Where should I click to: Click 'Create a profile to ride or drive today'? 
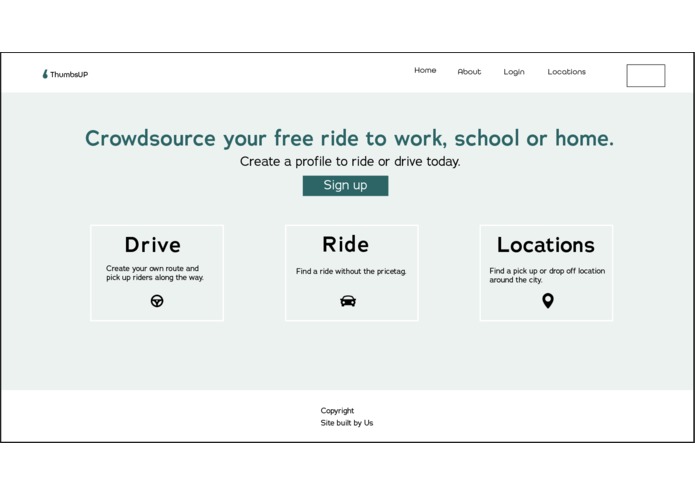350,162
